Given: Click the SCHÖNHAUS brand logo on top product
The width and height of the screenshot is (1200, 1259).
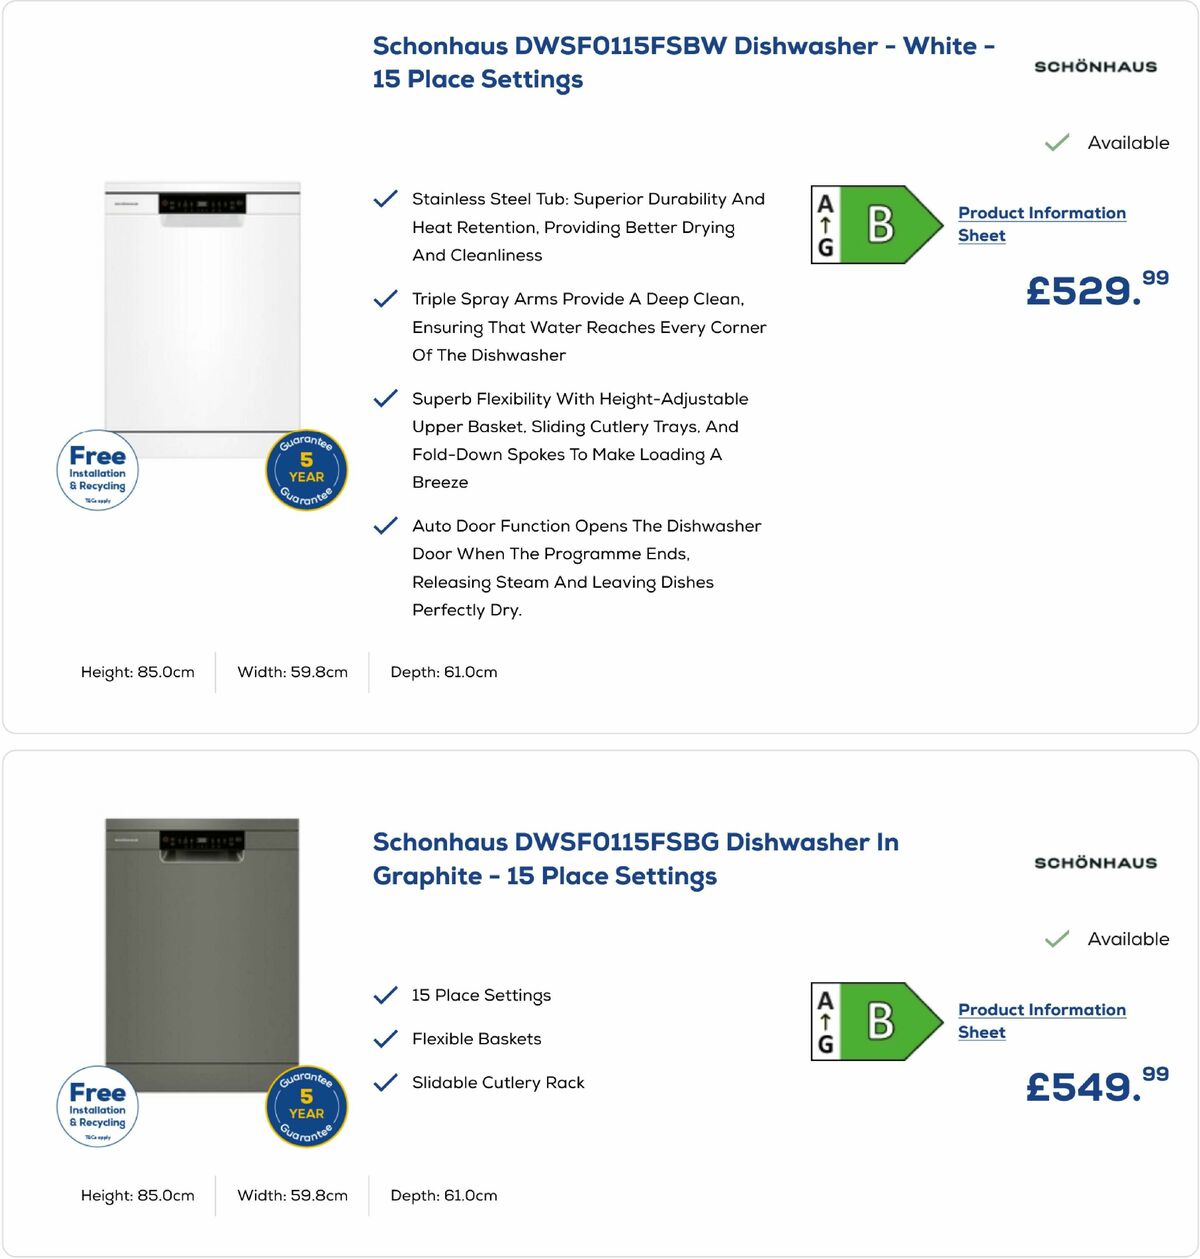Looking at the screenshot, I should 1095,65.
